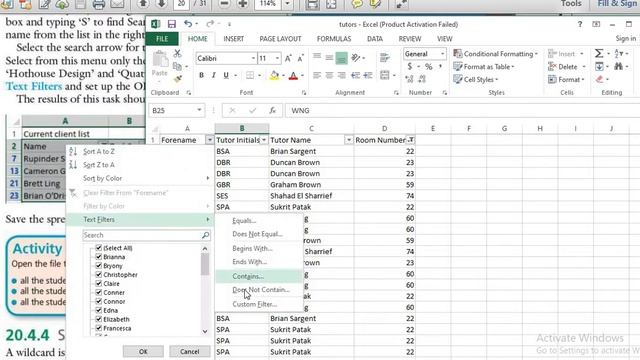Click the Excel Help question mark
640x360 pixels.
(580, 24)
